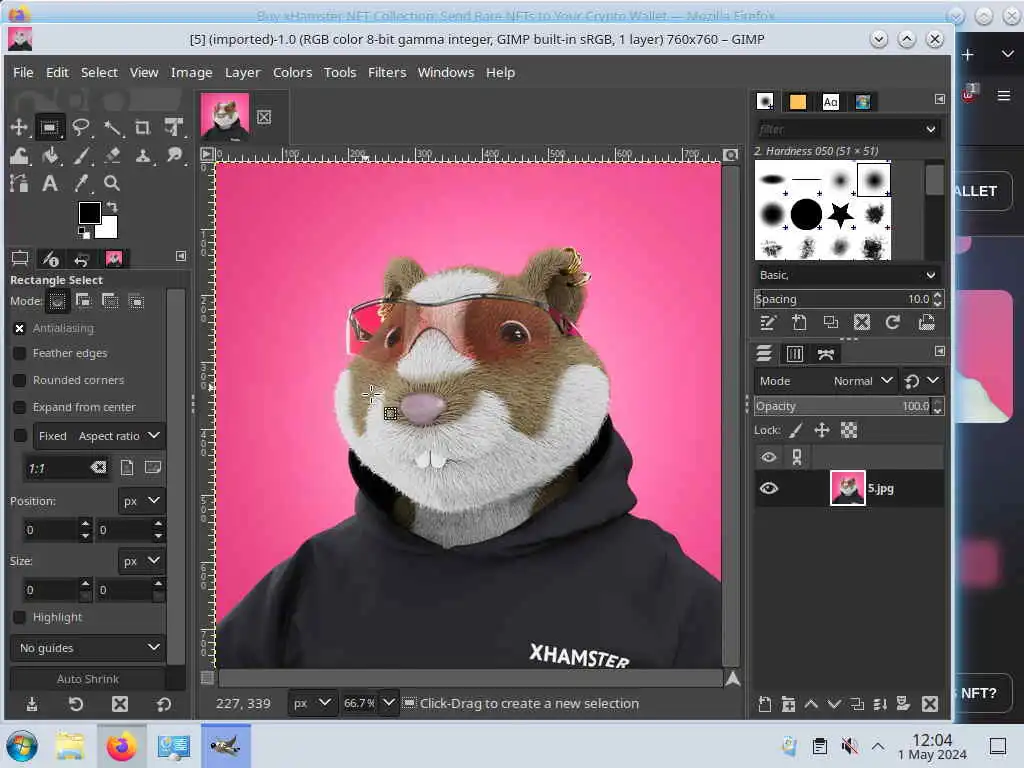Open the status bar px unit dropdown

coord(312,703)
